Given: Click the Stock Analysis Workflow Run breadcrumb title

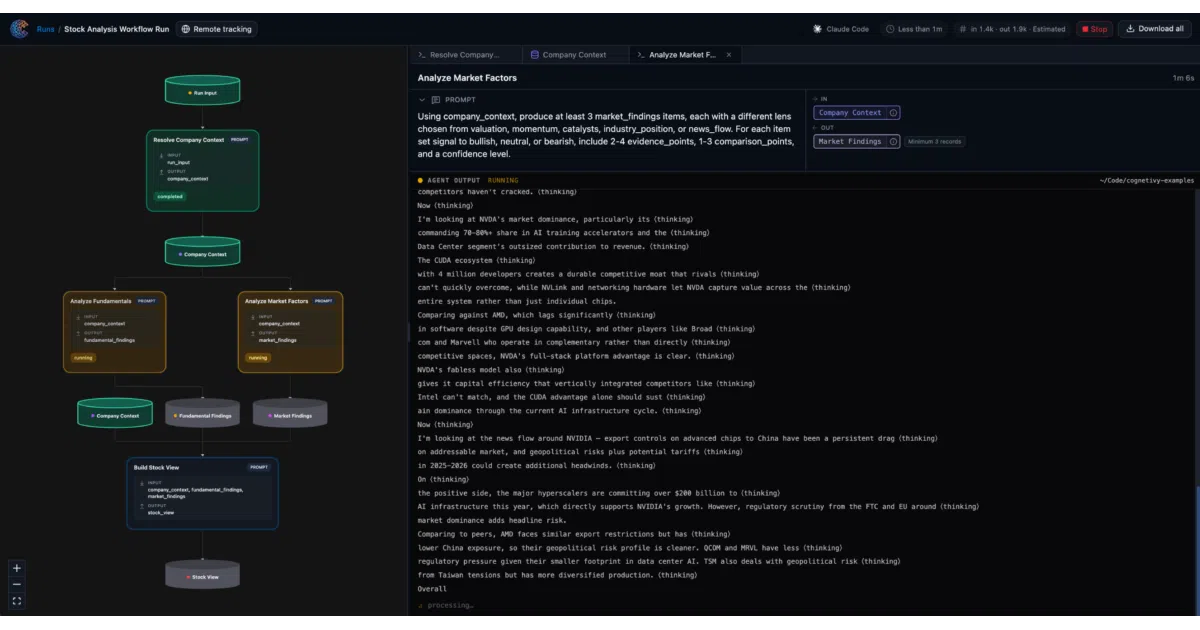Looking at the screenshot, I should pyautogui.click(x=117, y=30).
